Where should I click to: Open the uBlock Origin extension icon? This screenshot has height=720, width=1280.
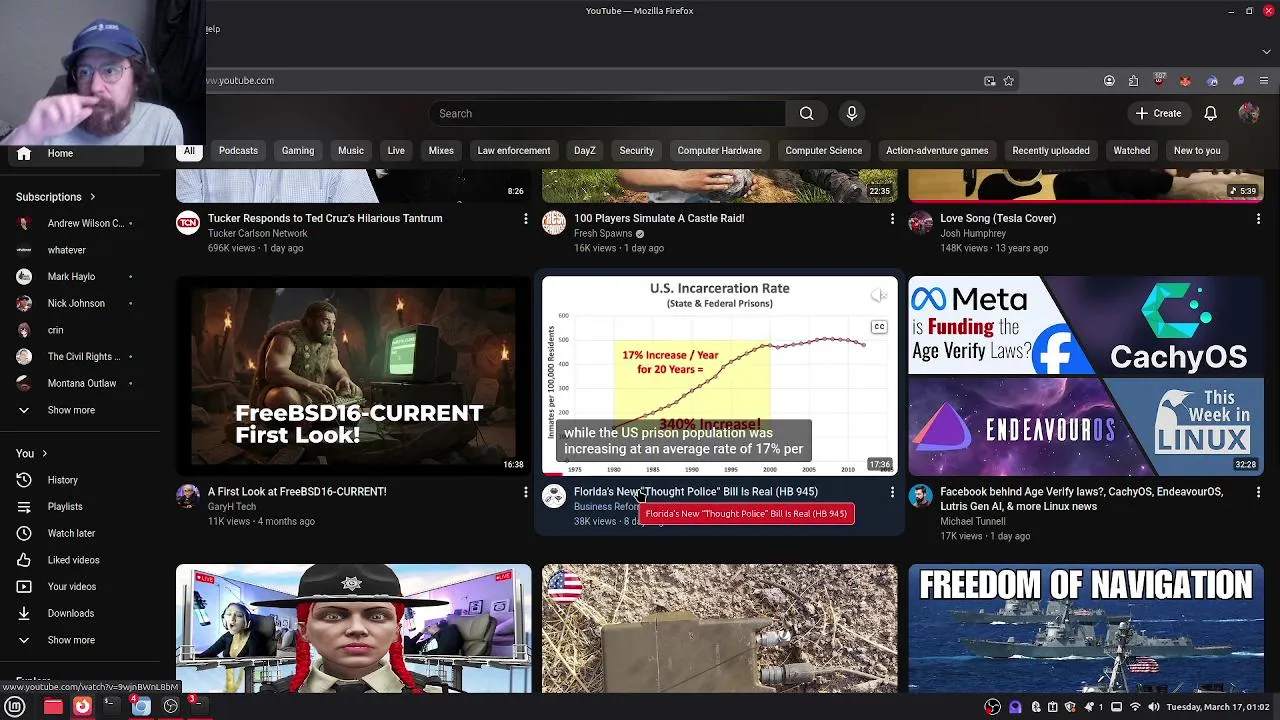coord(1159,80)
